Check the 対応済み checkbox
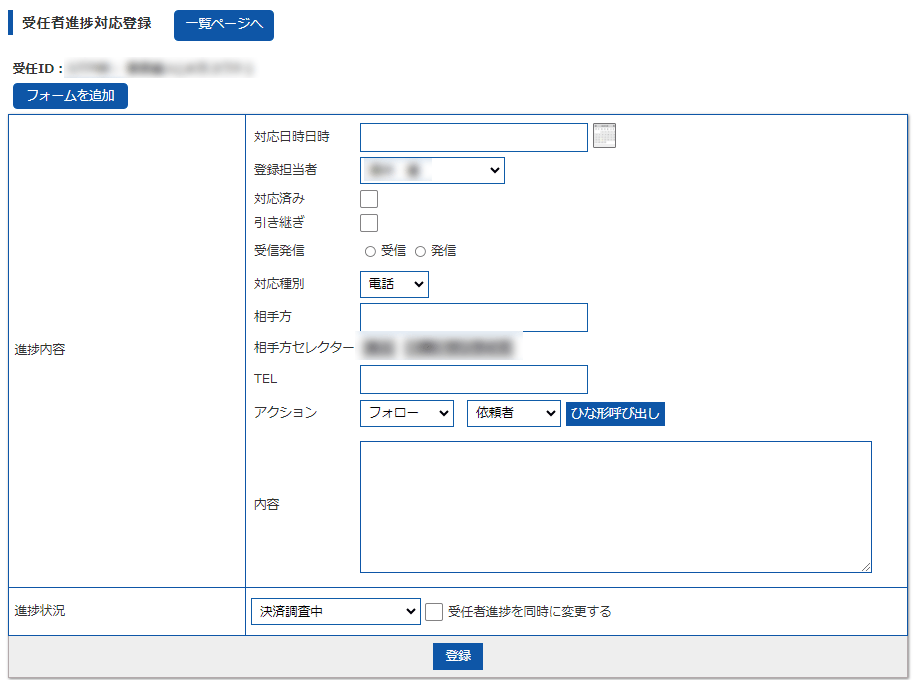 369,199
